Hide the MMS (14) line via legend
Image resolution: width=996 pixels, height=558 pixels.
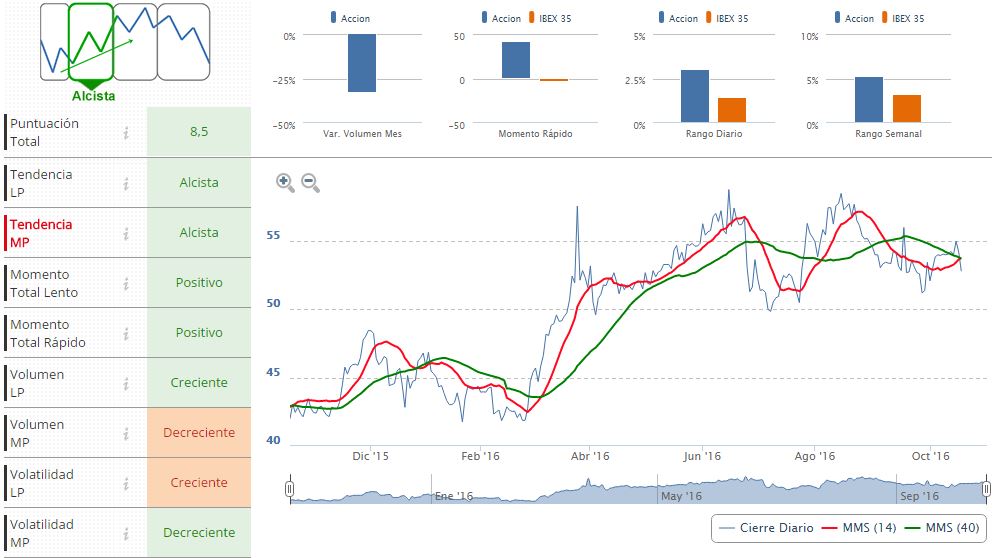pyautogui.click(x=857, y=528)
